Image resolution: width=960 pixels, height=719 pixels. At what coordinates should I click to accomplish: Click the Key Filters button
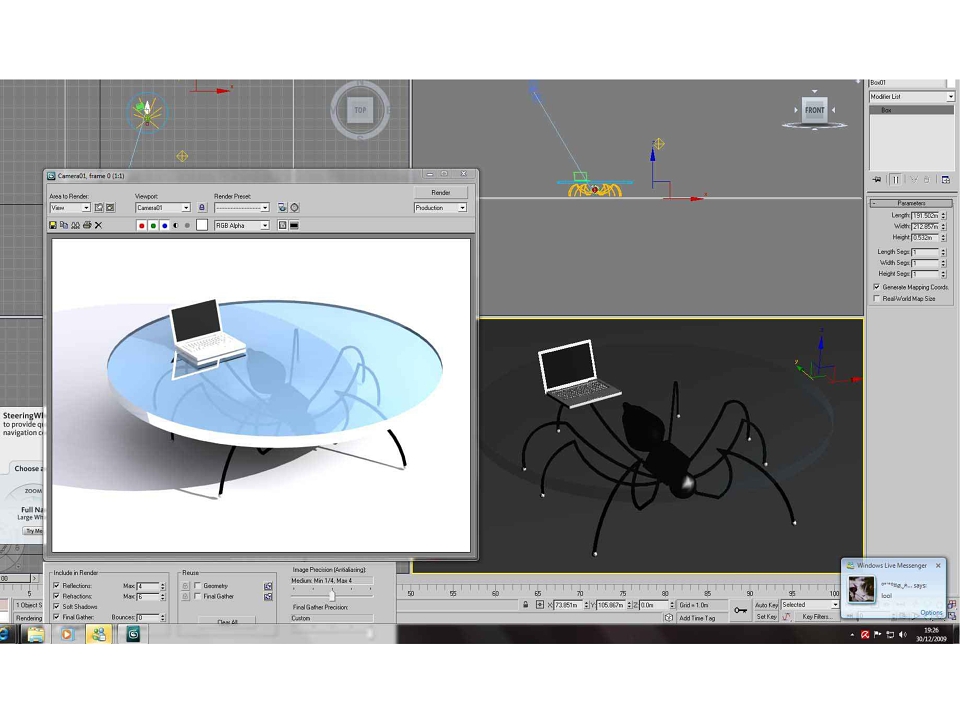(816, 617)
